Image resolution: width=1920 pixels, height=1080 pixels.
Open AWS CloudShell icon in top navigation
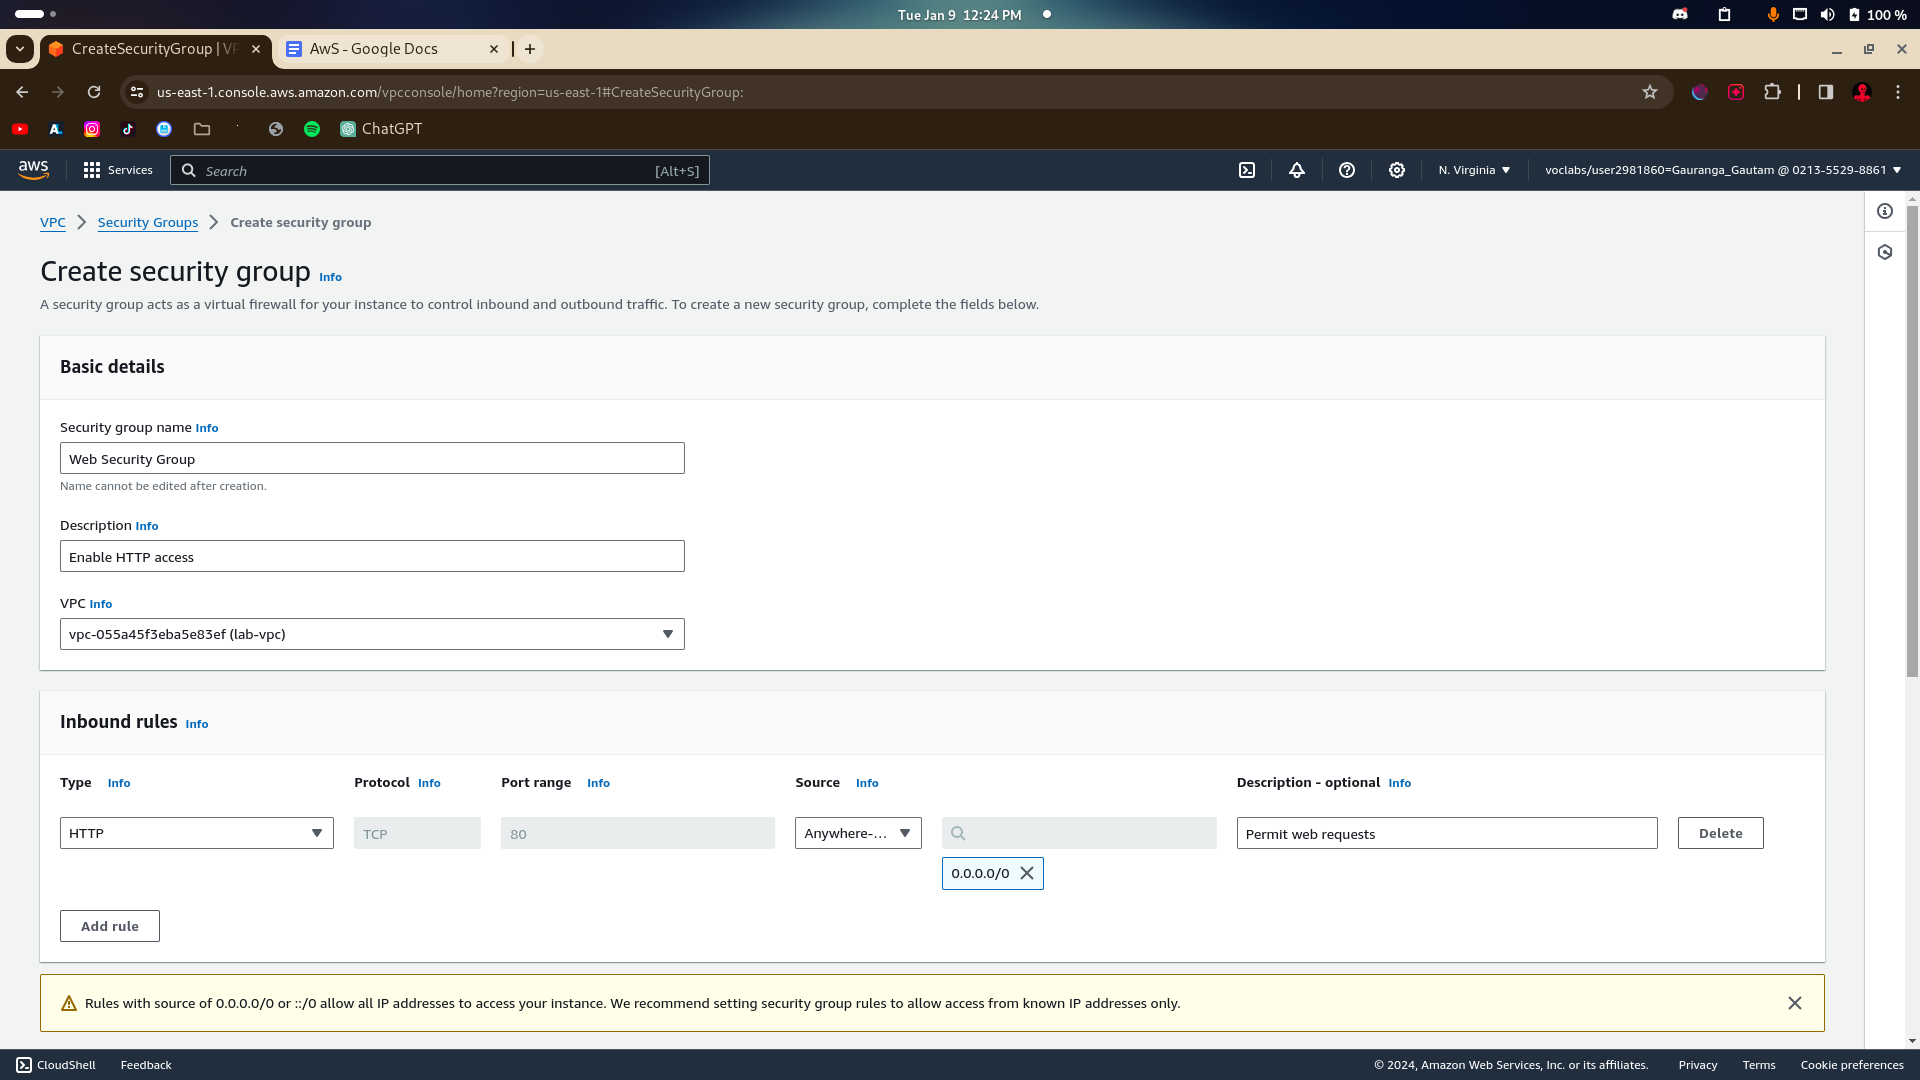tap(1247, 170)
